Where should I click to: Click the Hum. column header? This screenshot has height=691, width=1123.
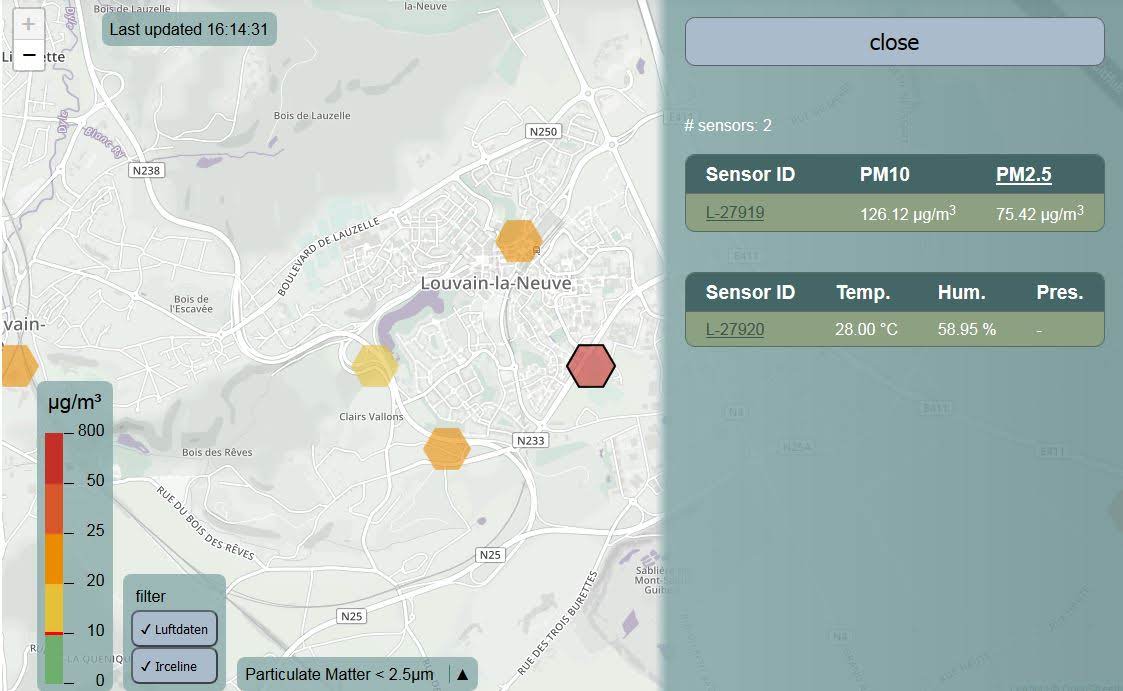(961, 293)
